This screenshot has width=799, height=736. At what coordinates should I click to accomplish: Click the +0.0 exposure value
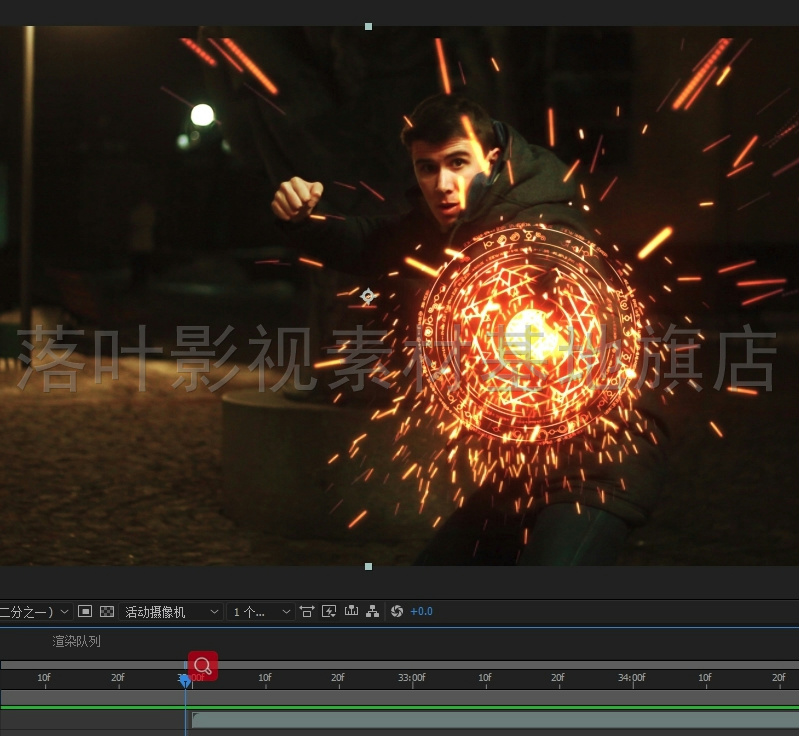(x=421, y=612)
